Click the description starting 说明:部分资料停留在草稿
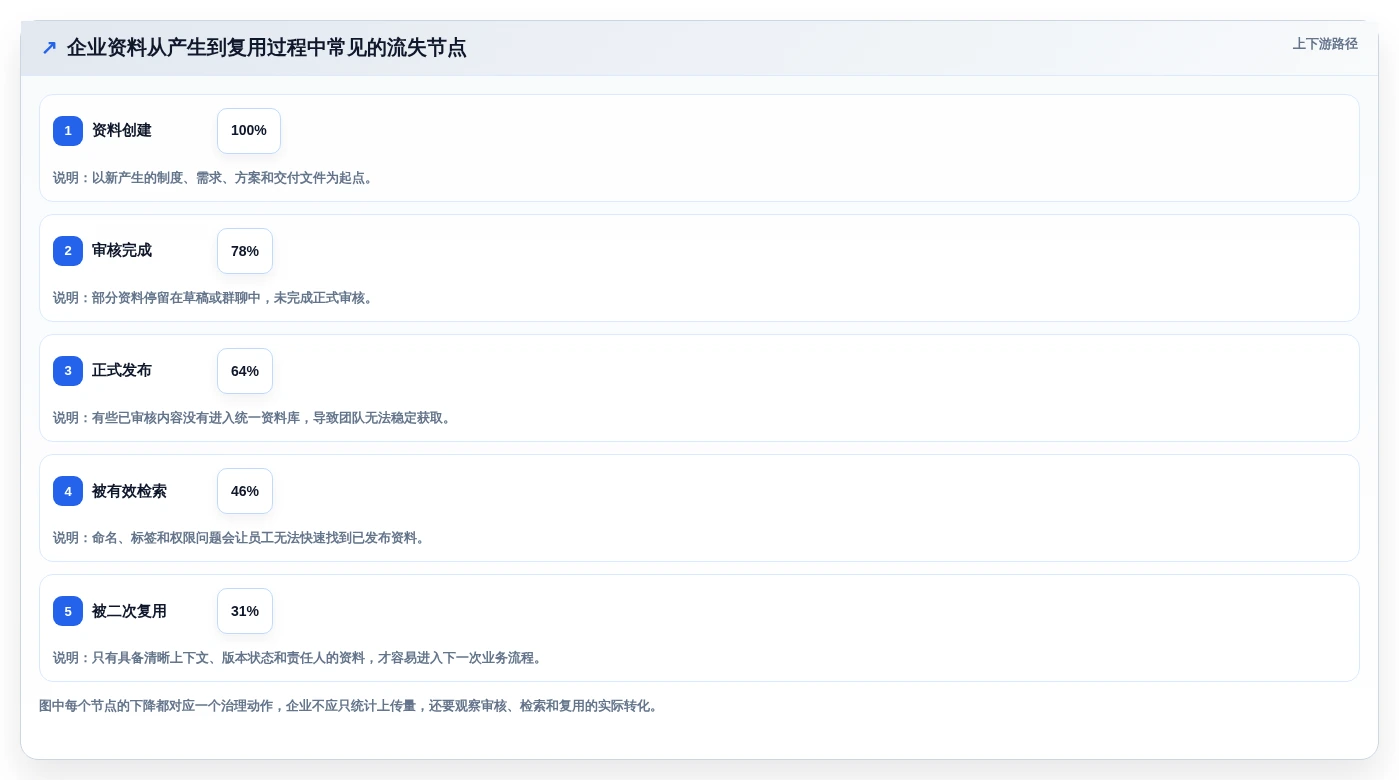Viewport: 1399px width, 780px height. [x=215, y=298]
